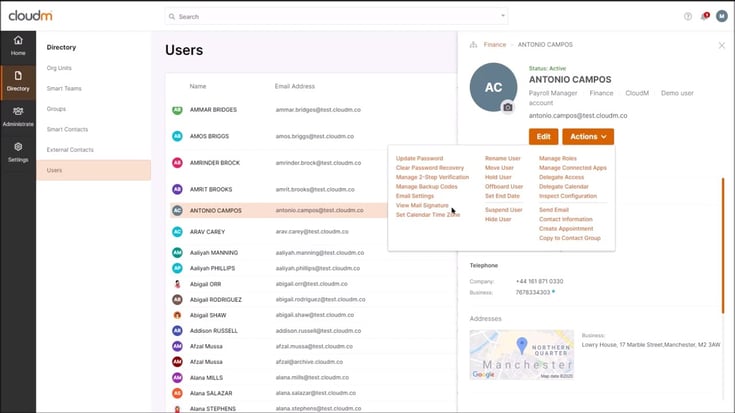Select Users in Directory menu
This screenshot has height=413, width=735.
tap(94, 170)
